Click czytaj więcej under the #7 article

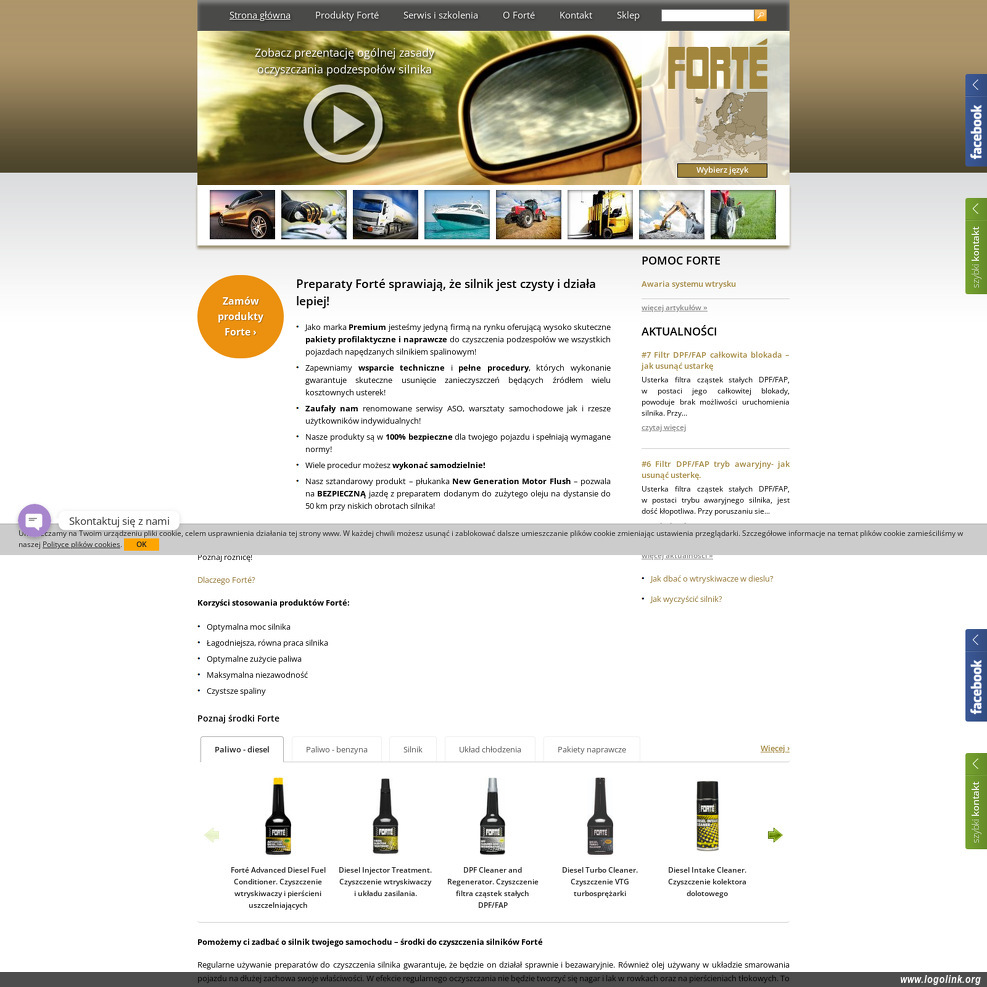(663, 427)
